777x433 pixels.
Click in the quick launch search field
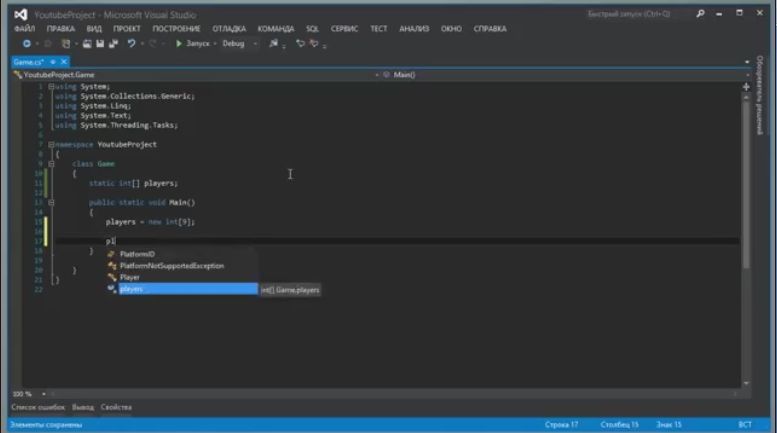pyautogui.click(x=639, y=14)
